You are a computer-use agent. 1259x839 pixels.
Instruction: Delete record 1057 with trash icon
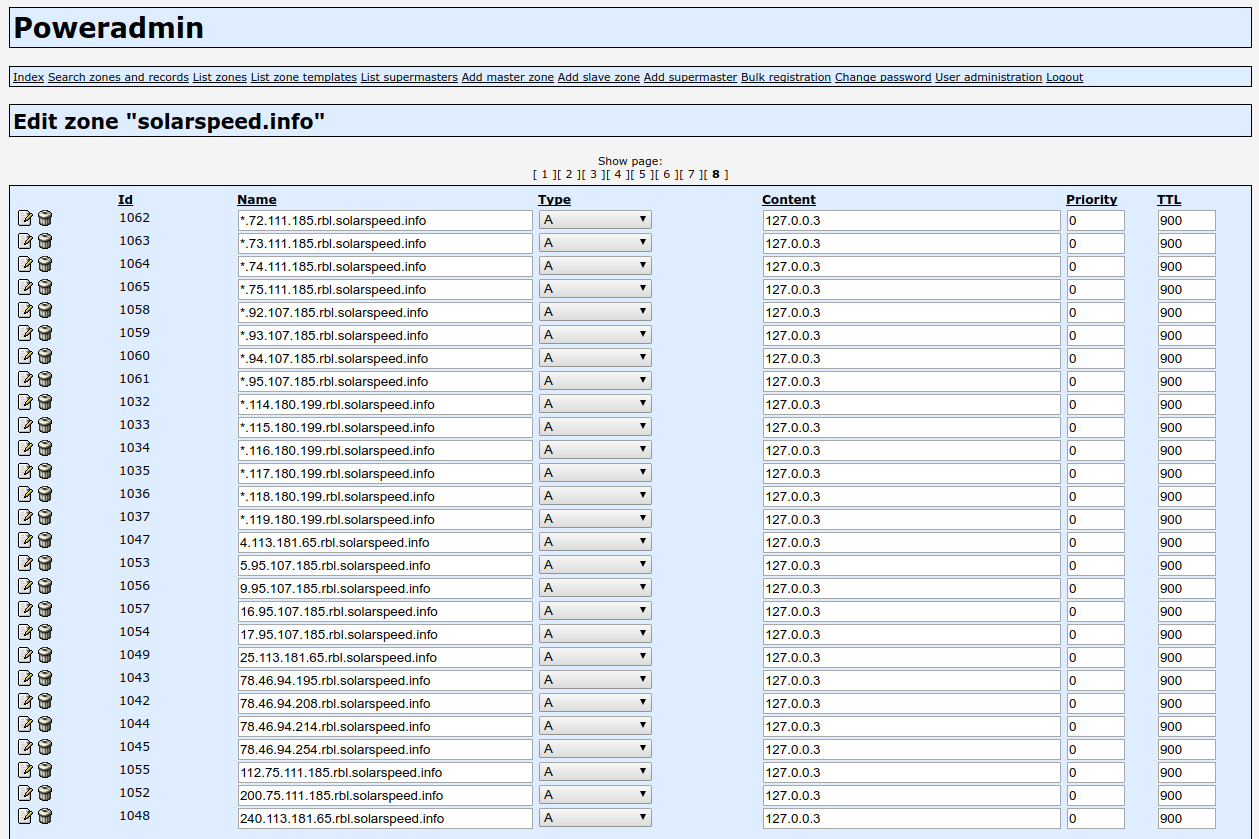point(45,609)
